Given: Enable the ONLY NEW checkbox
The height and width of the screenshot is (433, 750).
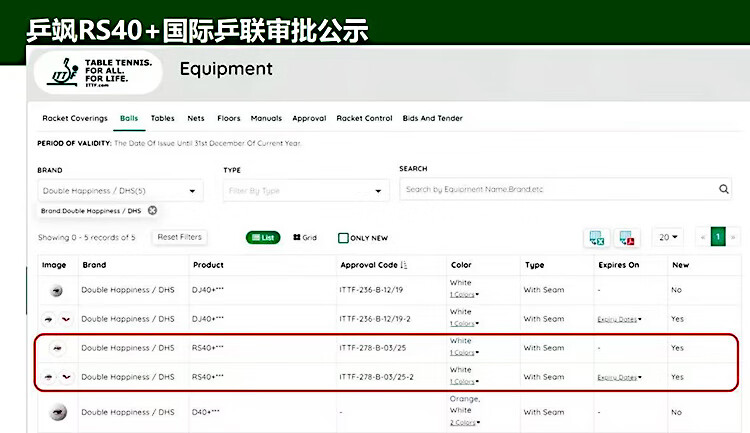Looking at the screenshot, I should click(343, 238).
